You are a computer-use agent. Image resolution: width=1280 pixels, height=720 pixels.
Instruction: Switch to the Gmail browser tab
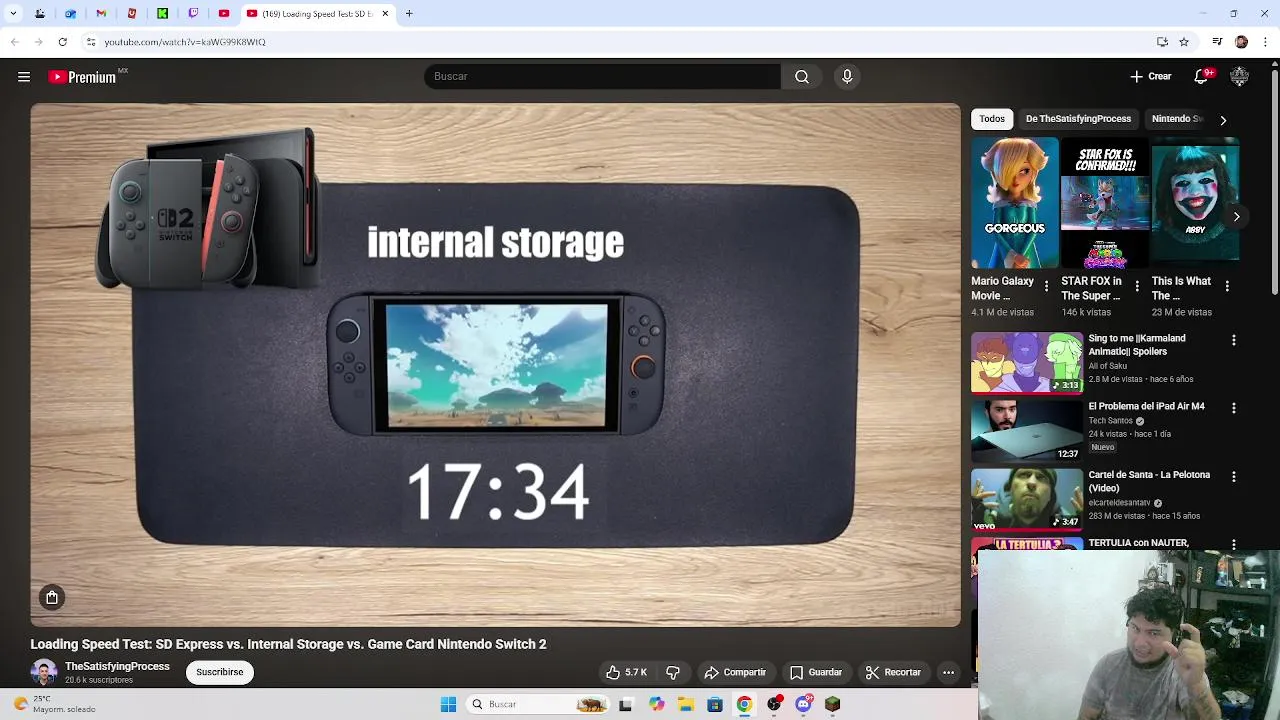pyautogui.click(x=101, y=14)
